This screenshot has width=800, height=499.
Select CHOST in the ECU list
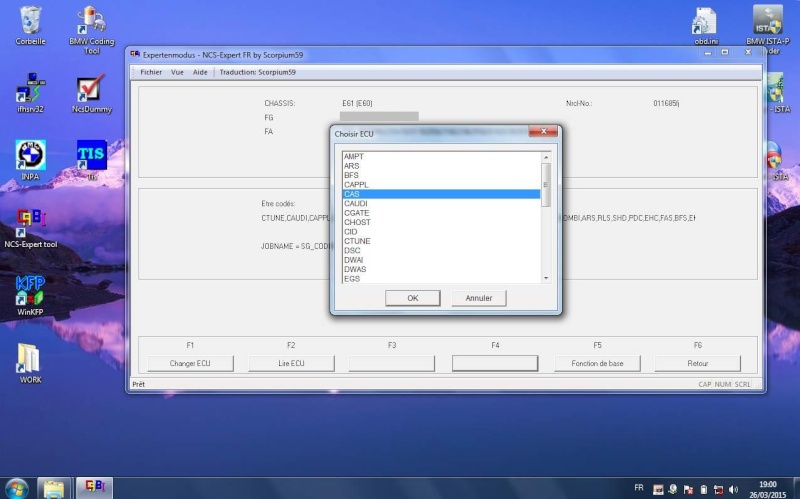tap(441, 222)
